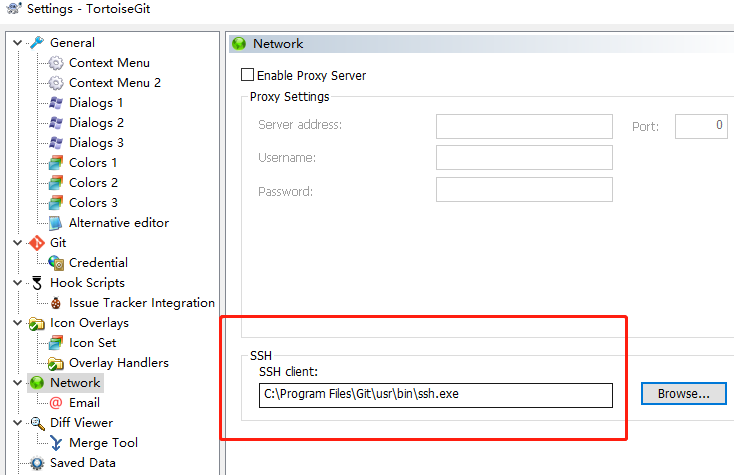Select Issue Tracker Integration entry
734x475 pixels.
(142, 303)
